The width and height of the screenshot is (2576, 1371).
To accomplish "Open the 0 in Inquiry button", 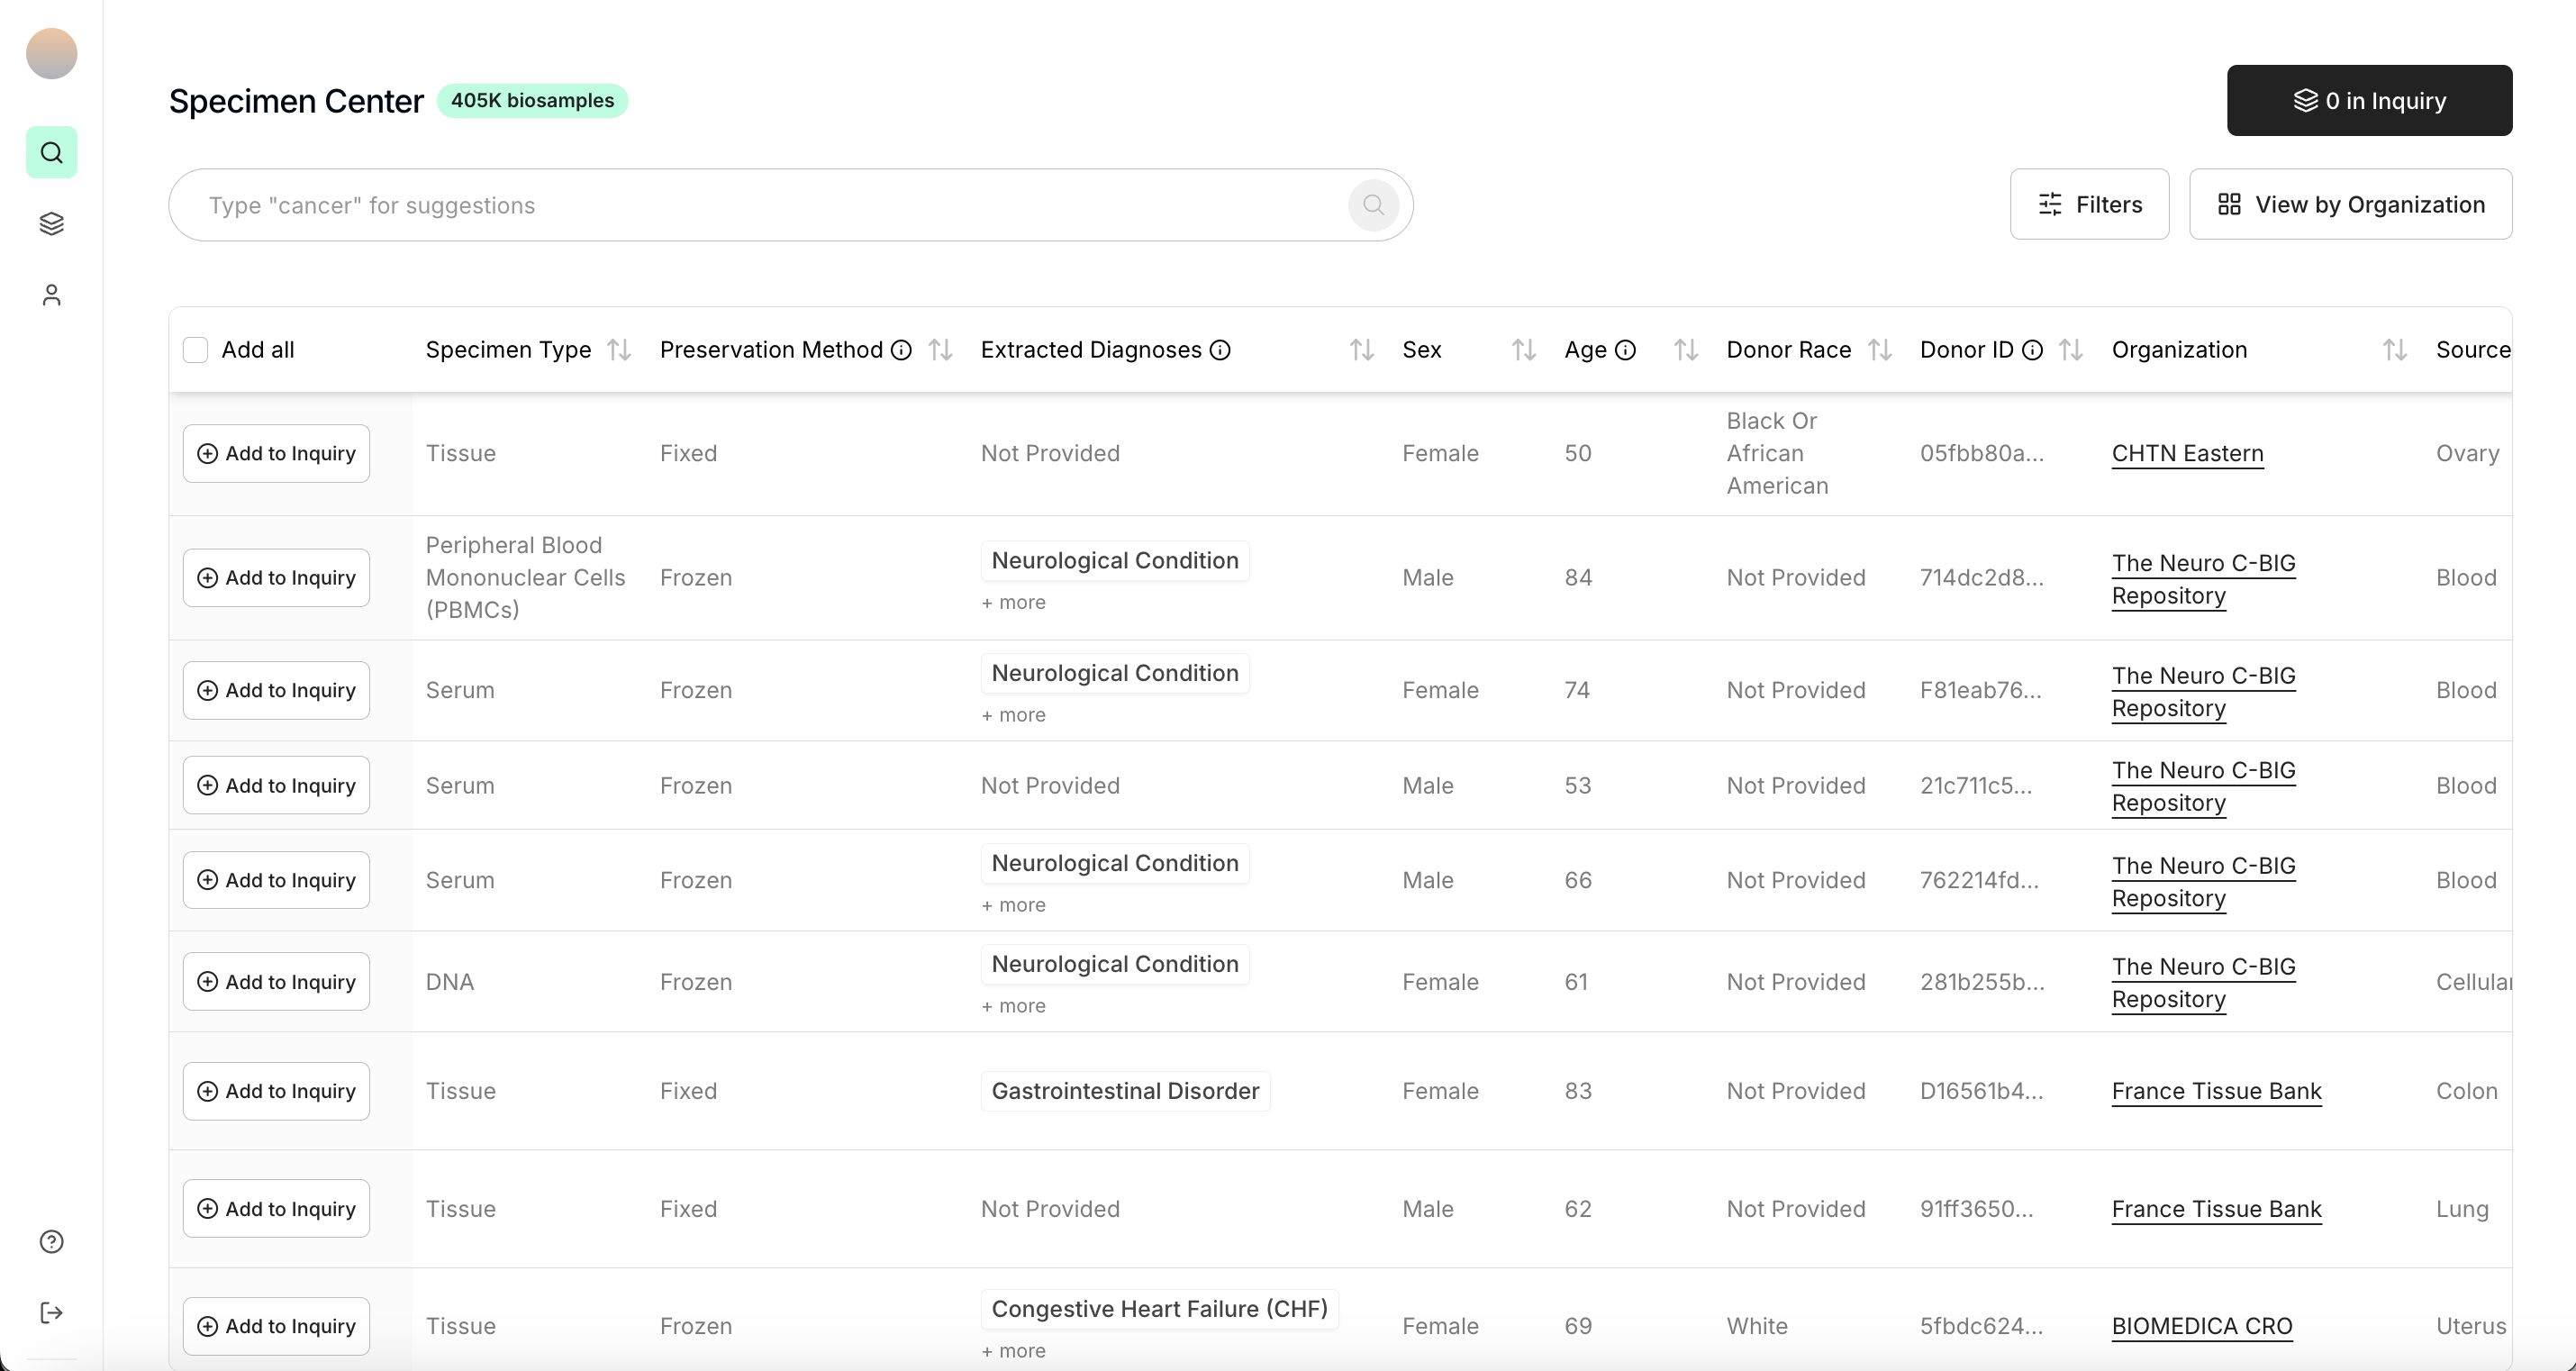I will click(2369, 100).
